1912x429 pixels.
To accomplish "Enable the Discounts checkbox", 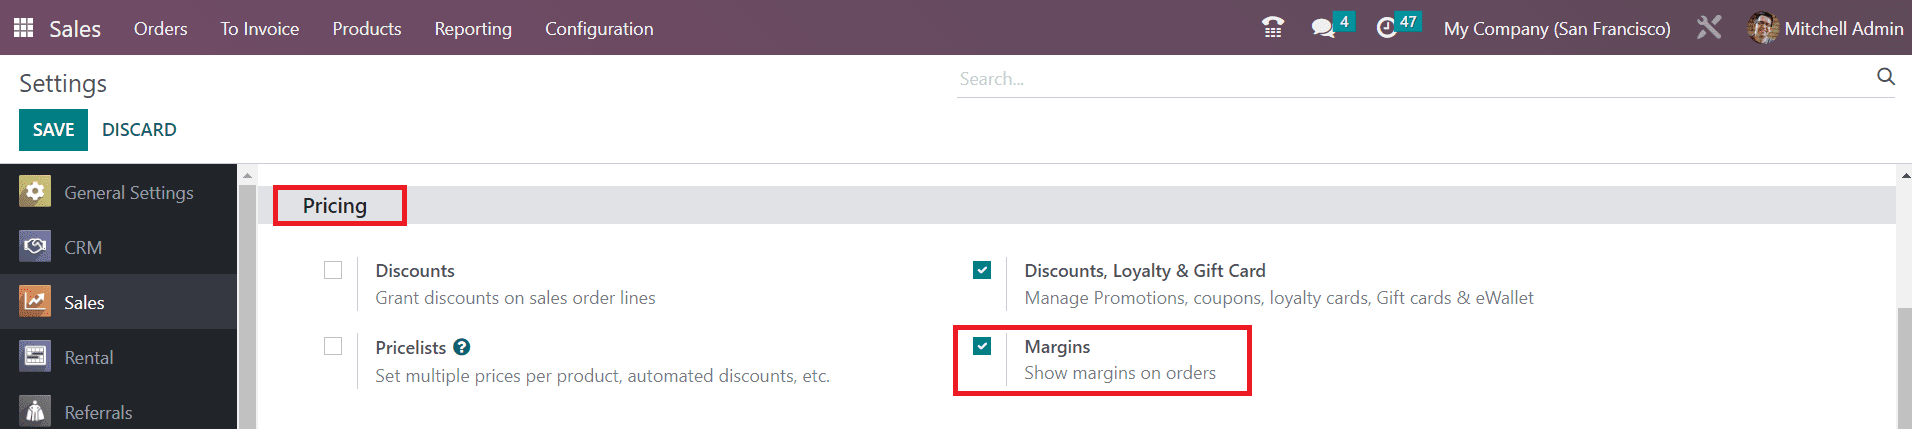I will [x=333, y=270].
